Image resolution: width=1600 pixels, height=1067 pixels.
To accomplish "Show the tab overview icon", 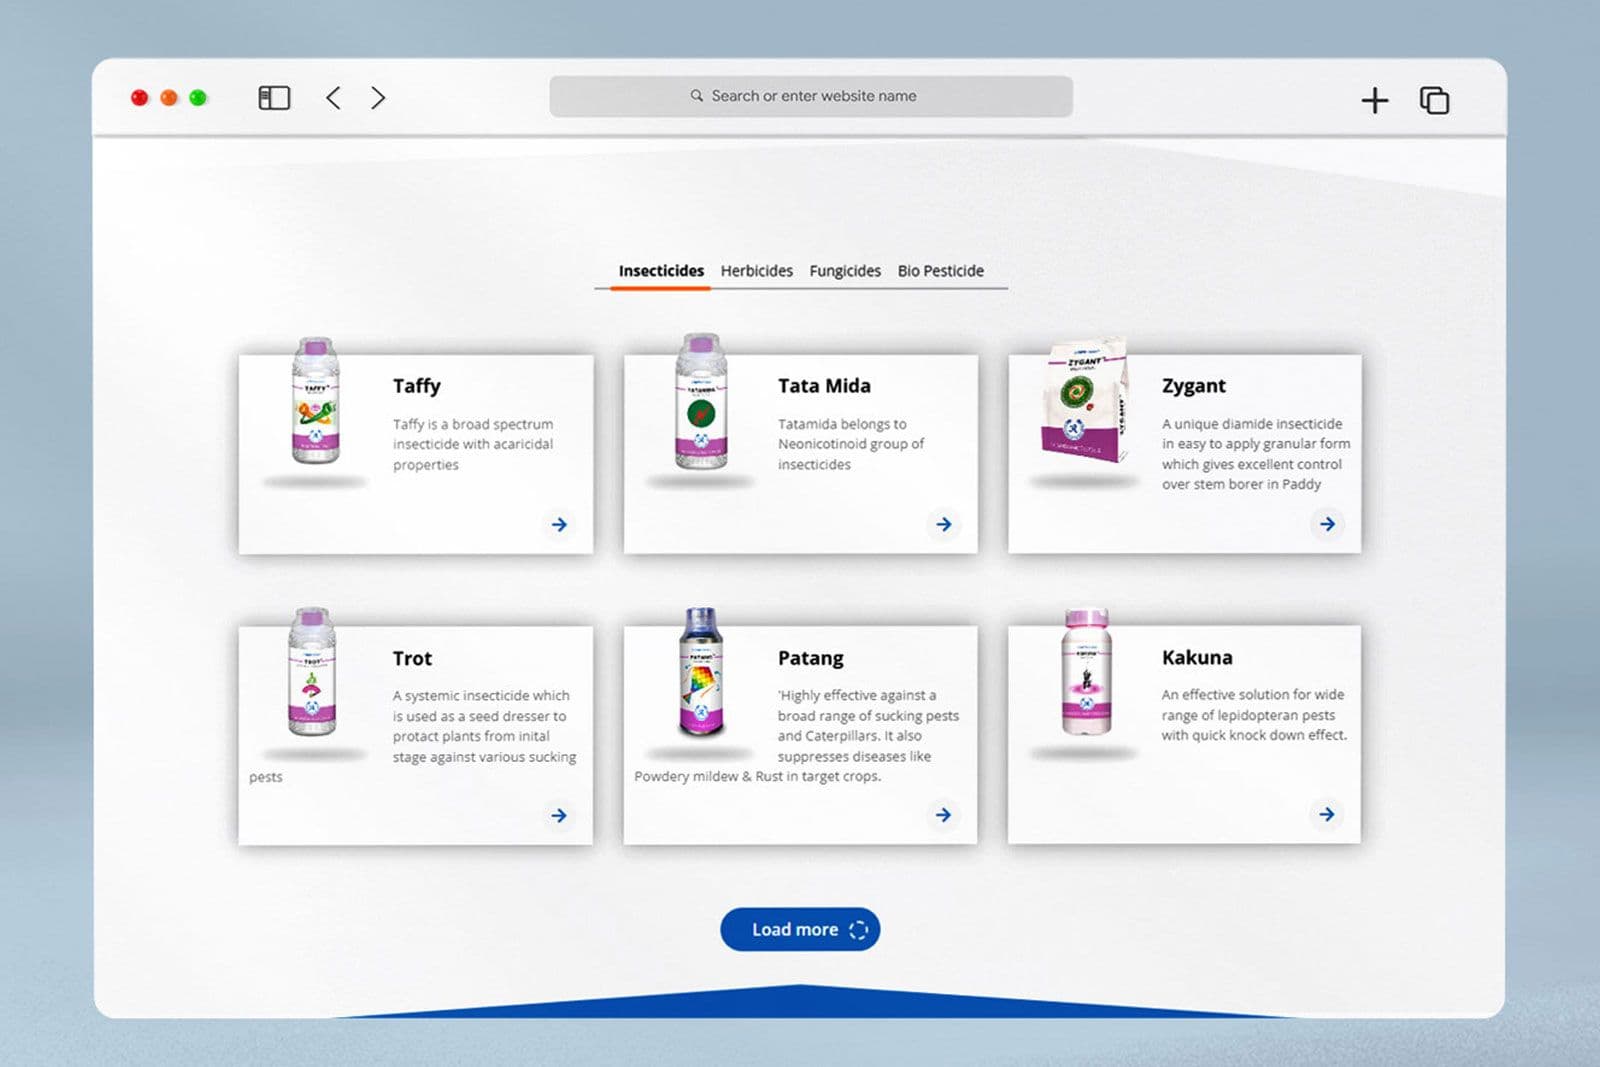I will 1434,100.
